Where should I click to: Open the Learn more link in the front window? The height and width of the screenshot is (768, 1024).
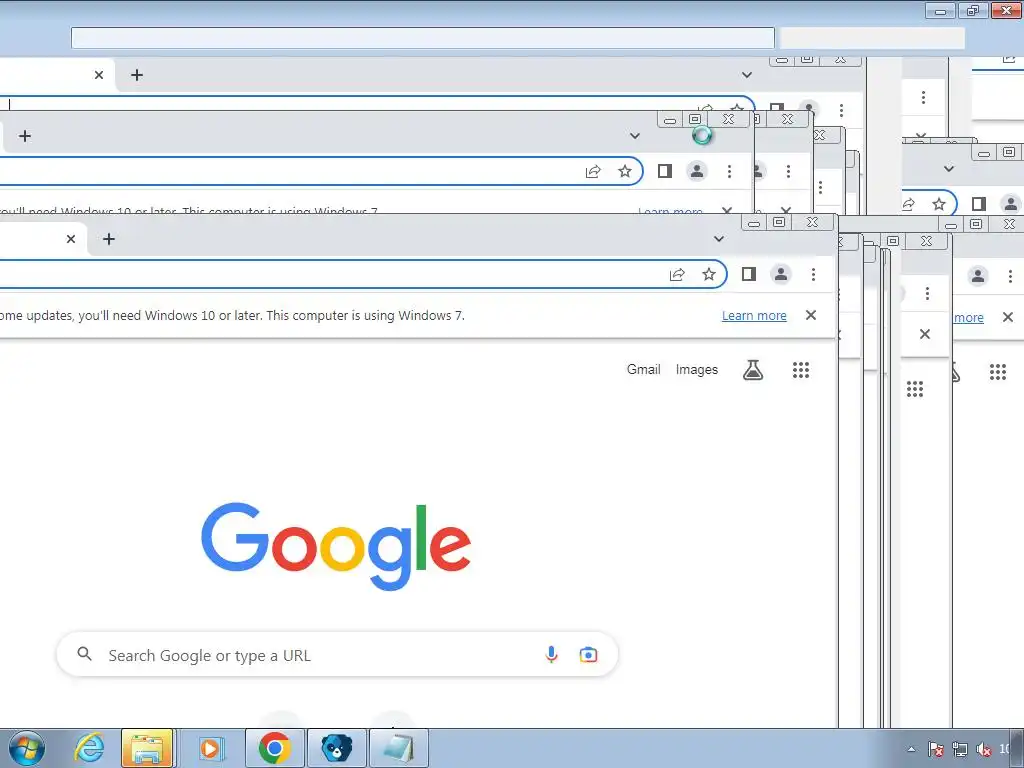pos(754,315)
